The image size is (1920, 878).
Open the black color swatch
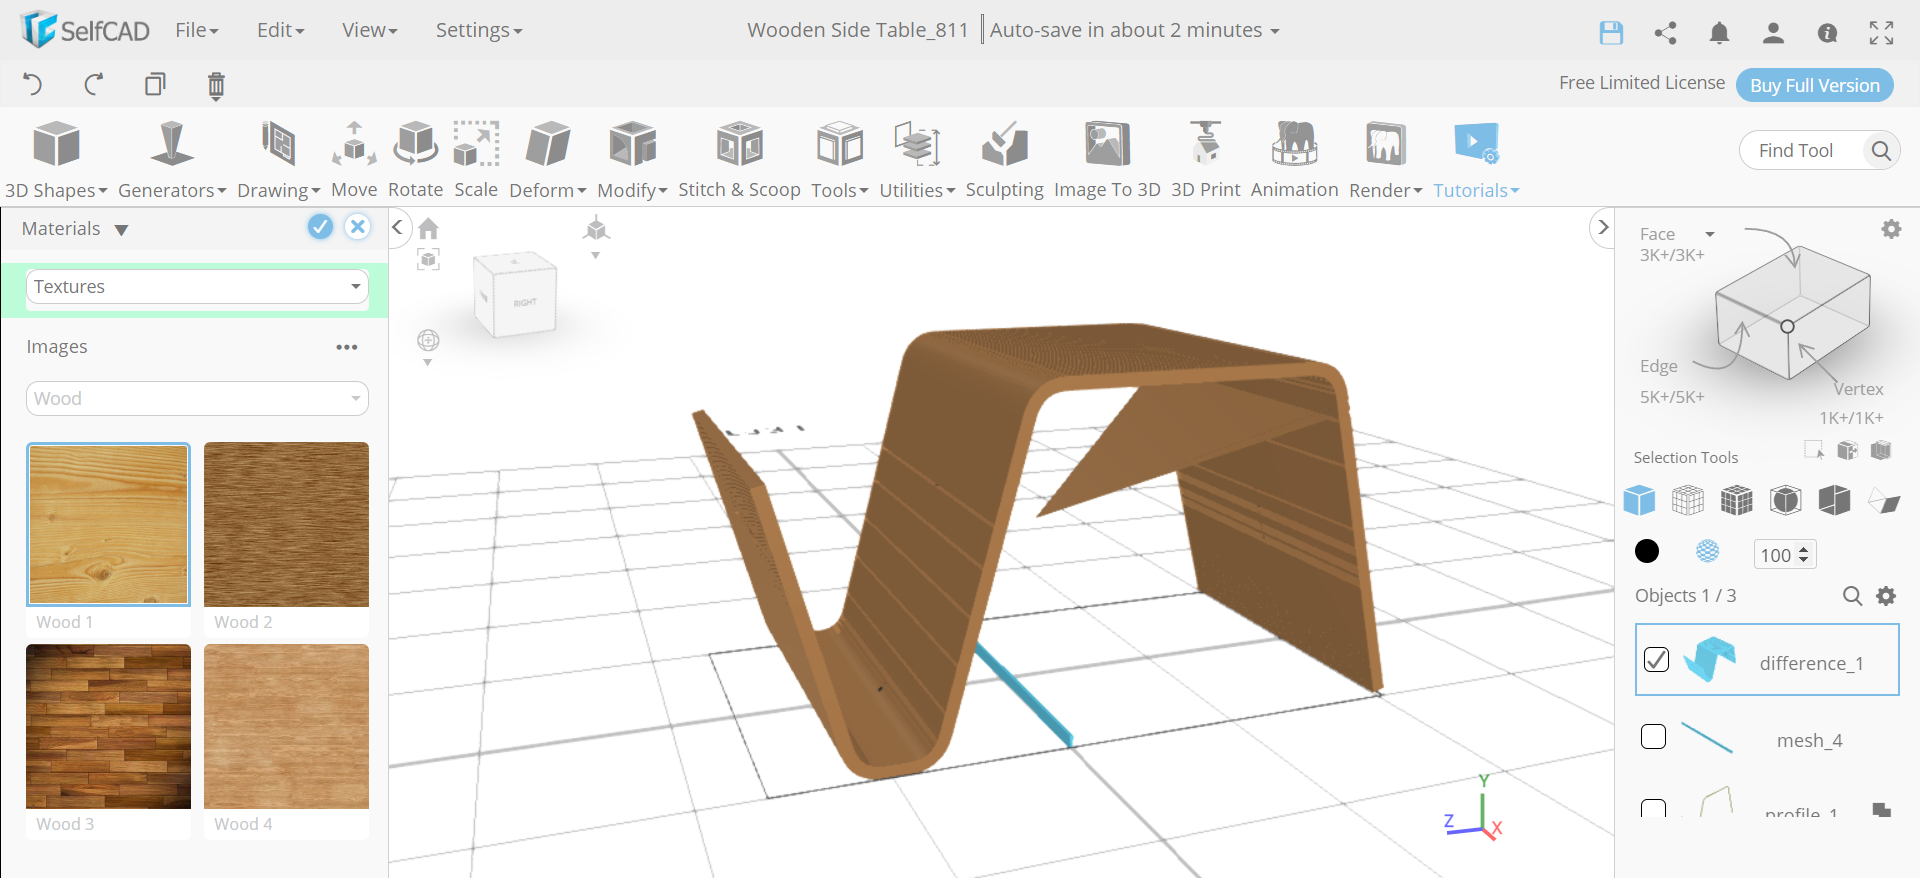[x=1647, y=551]
